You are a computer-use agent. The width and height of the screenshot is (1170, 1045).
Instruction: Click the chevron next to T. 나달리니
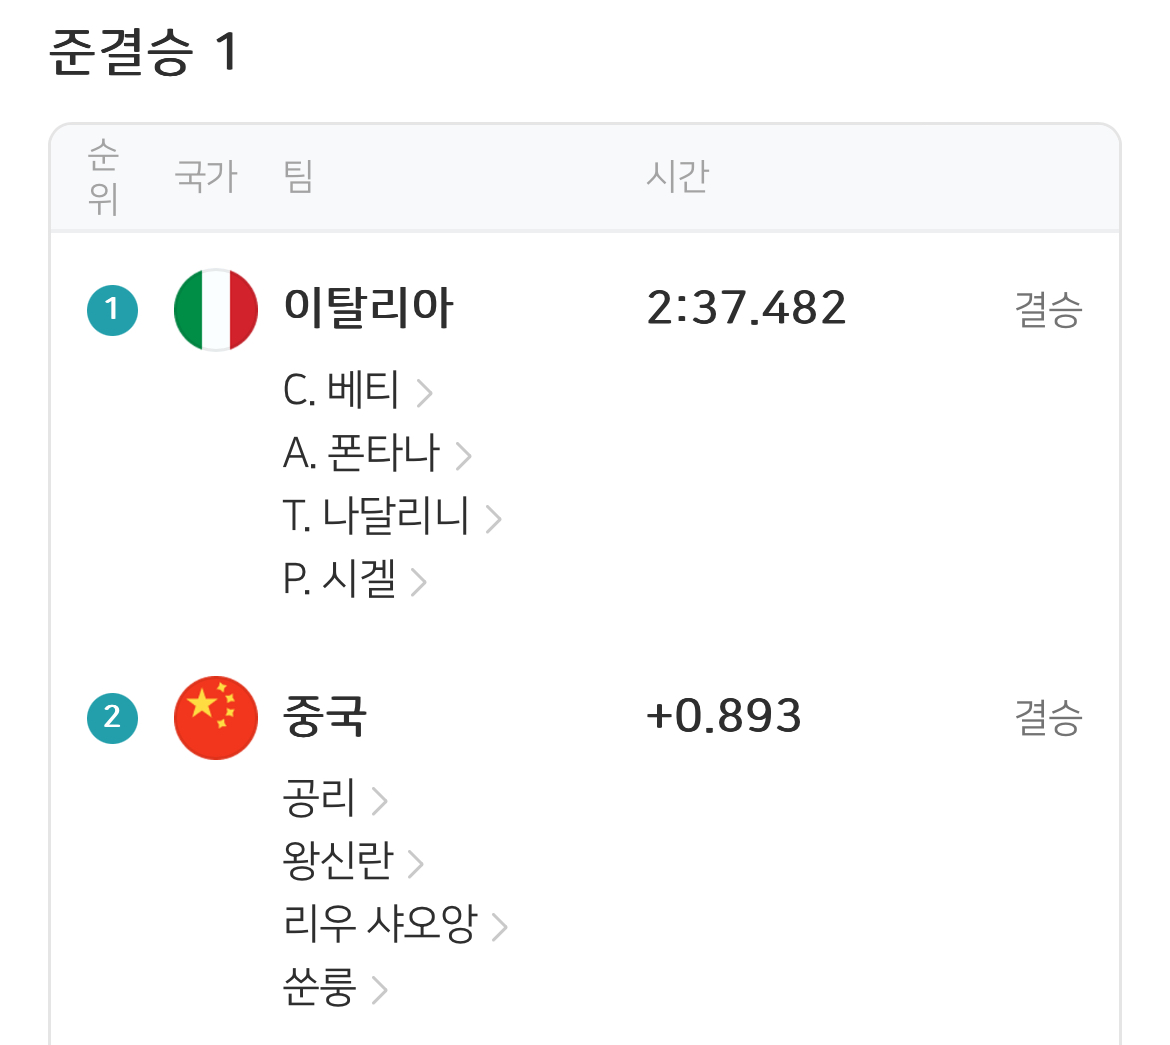pyautogui.click(x=493, y=519)
